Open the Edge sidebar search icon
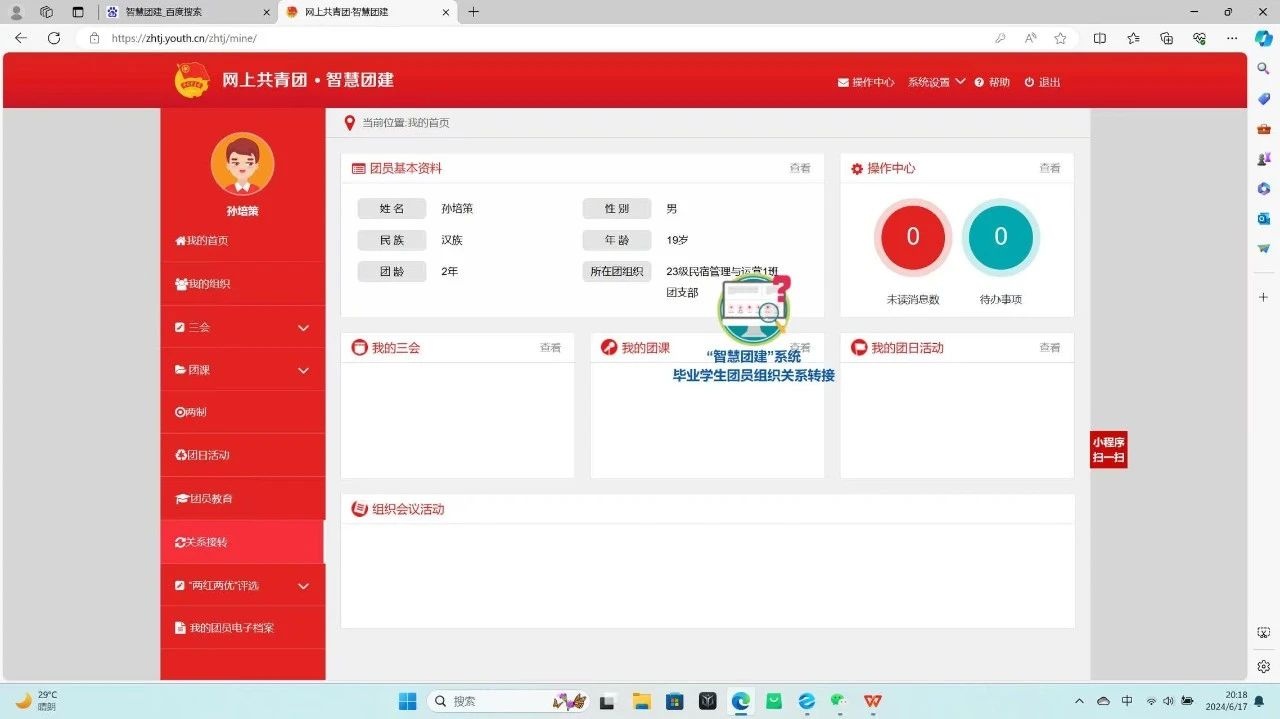Viewport: 1280px width, 719px height. pyautogui.click(x=1264, y=68)
